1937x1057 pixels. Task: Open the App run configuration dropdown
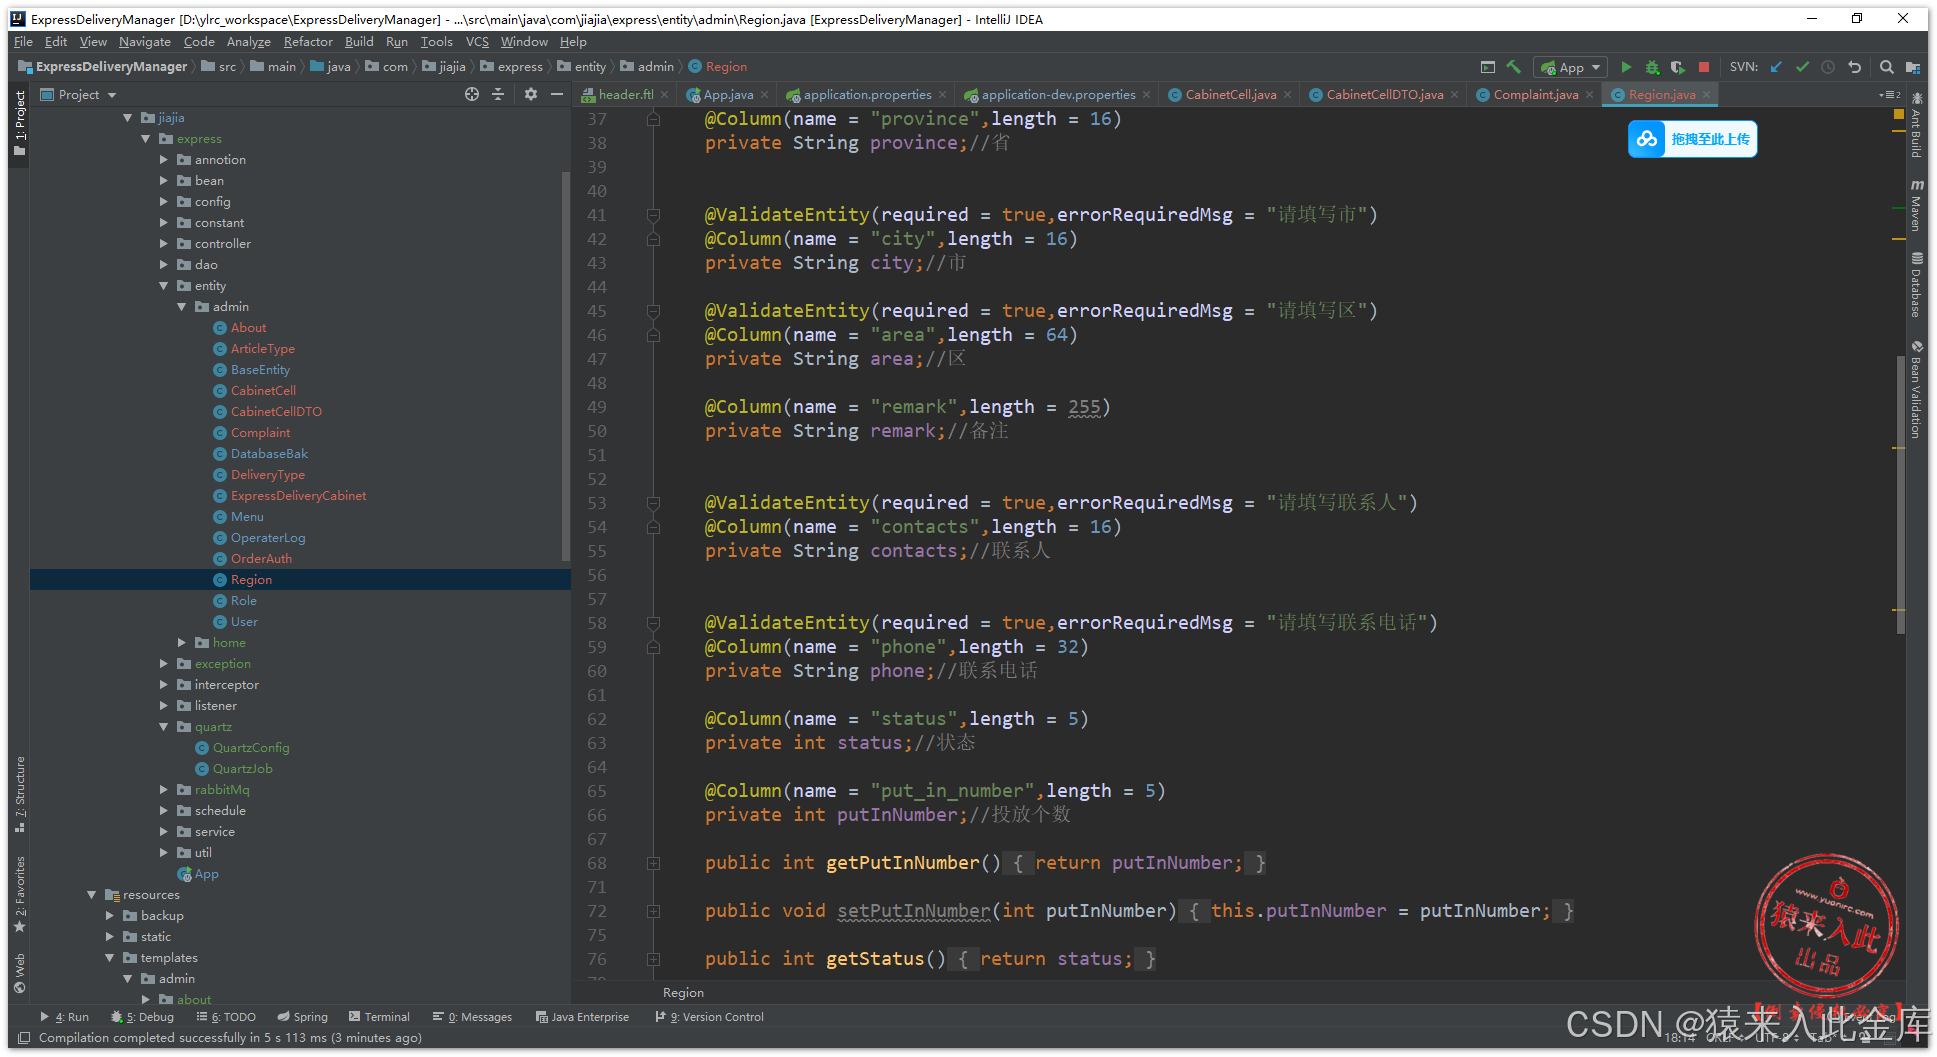(x=1570, y=67)
